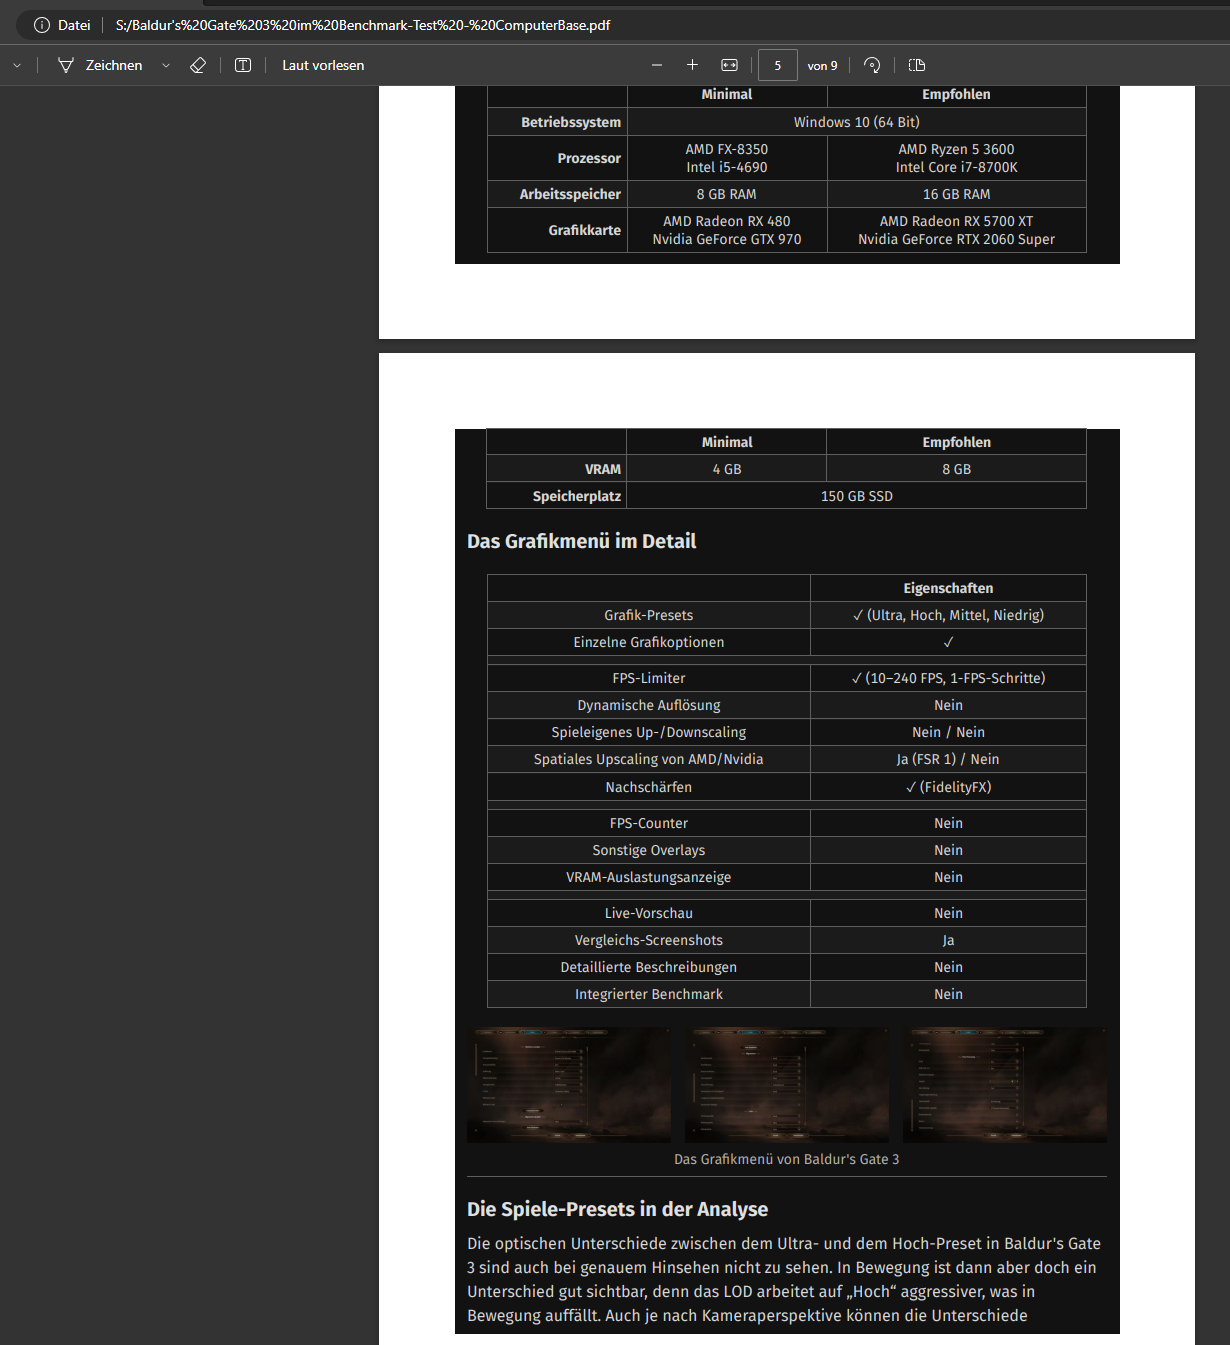Open middle Grafikmenü screenshot thumbnail

(x=787, y=1085)
